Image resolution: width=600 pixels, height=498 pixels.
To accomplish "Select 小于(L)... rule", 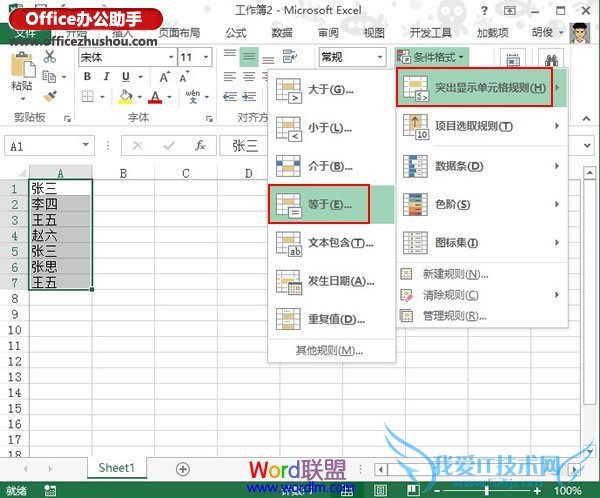I will click(x=331, y=128).
